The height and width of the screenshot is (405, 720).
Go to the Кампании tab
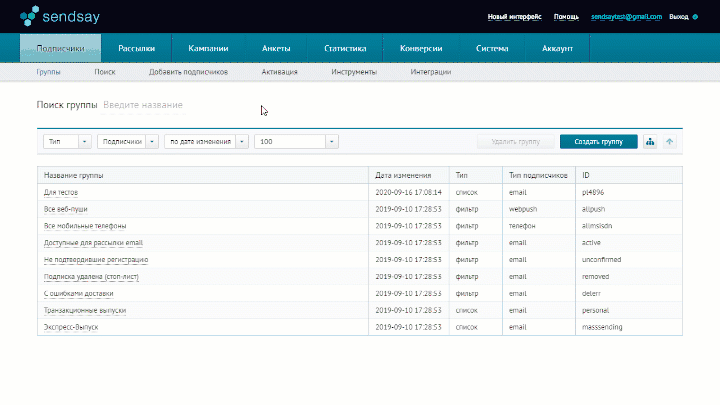click(x=206, y=48)
